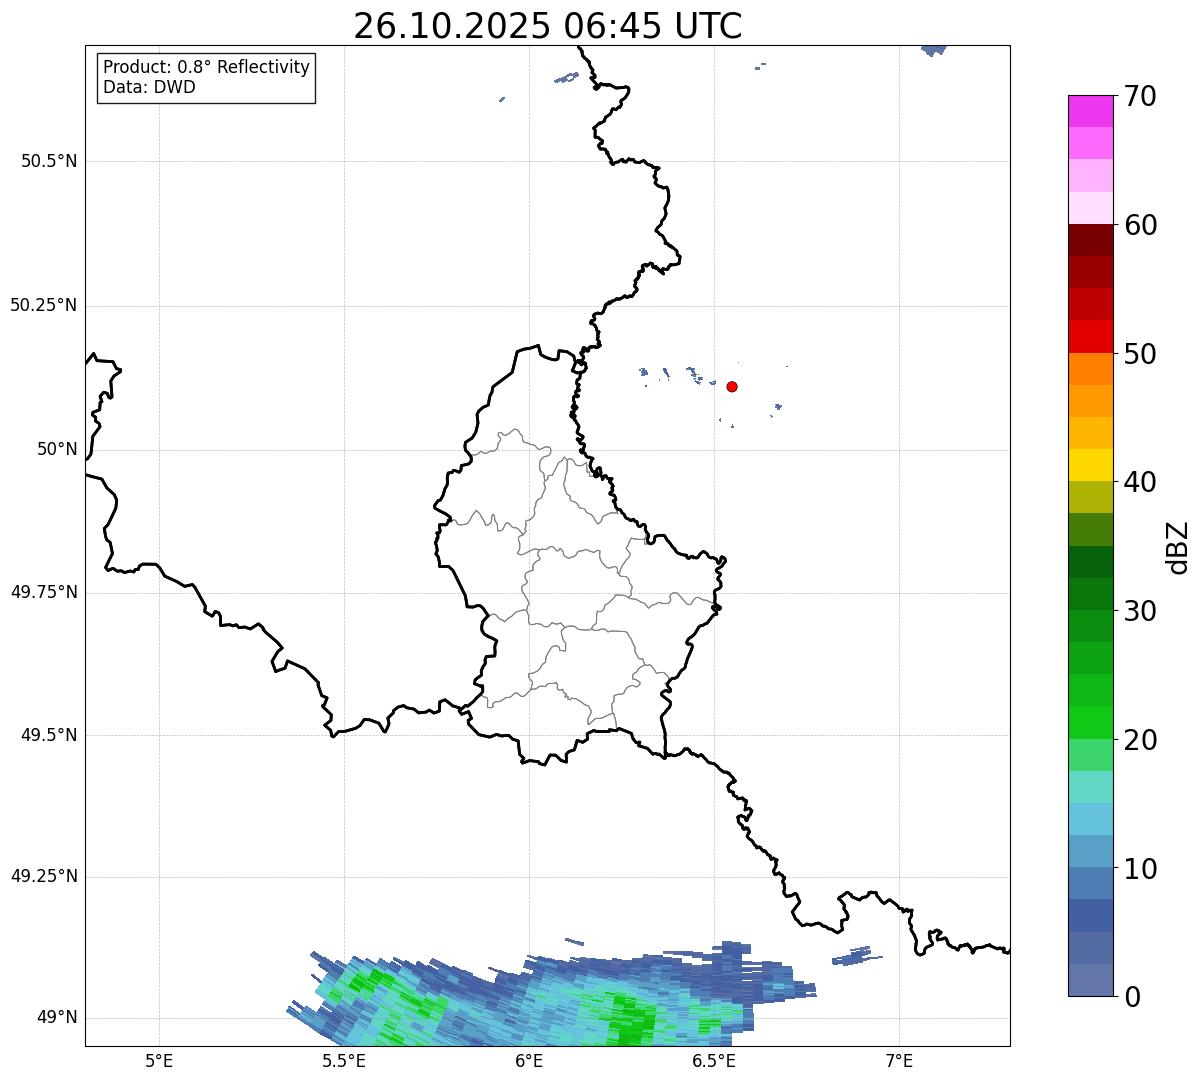The image size is (1202, 1081).
Task: Click the 50.5°N latitude label
Action: (x=49, y=161)
